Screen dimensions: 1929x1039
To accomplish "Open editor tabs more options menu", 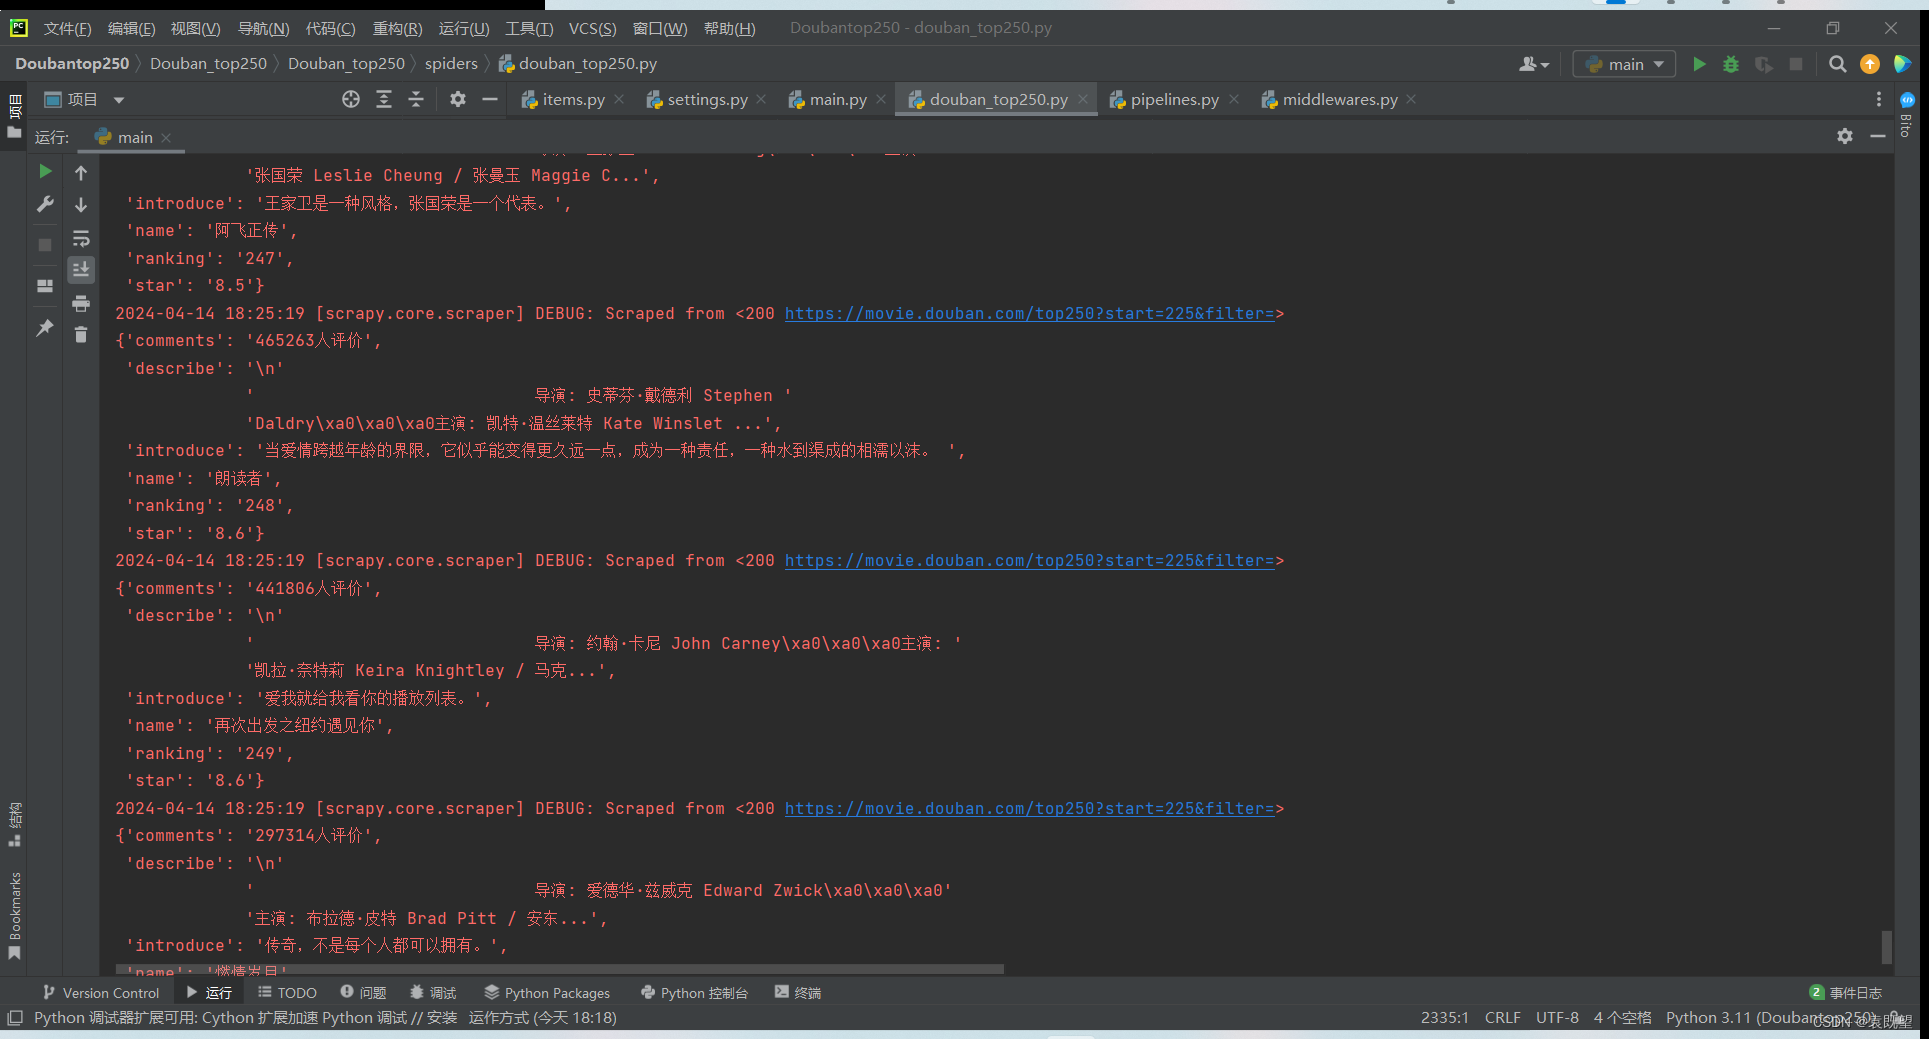I will pyautogui.click(x=1878, y=99).
